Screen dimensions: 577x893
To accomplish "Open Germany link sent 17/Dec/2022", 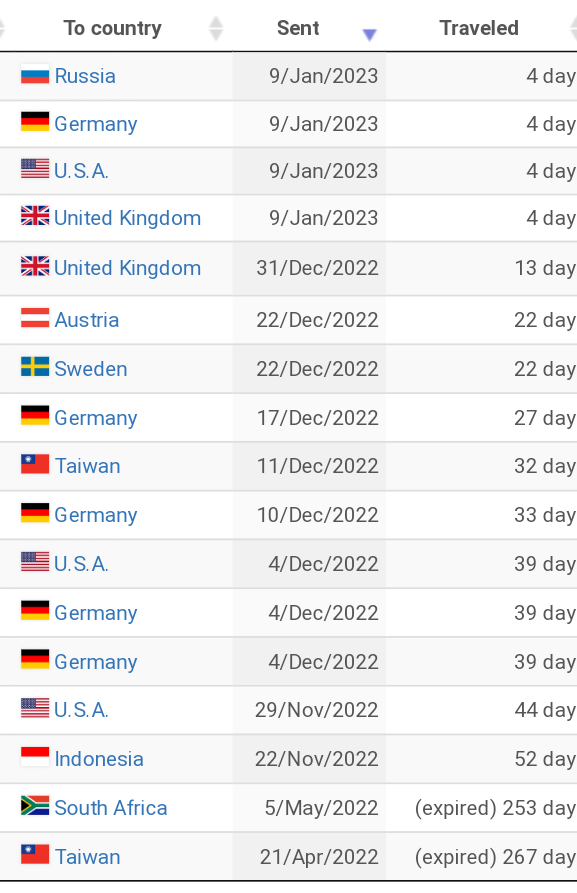I will coord(96,418).
